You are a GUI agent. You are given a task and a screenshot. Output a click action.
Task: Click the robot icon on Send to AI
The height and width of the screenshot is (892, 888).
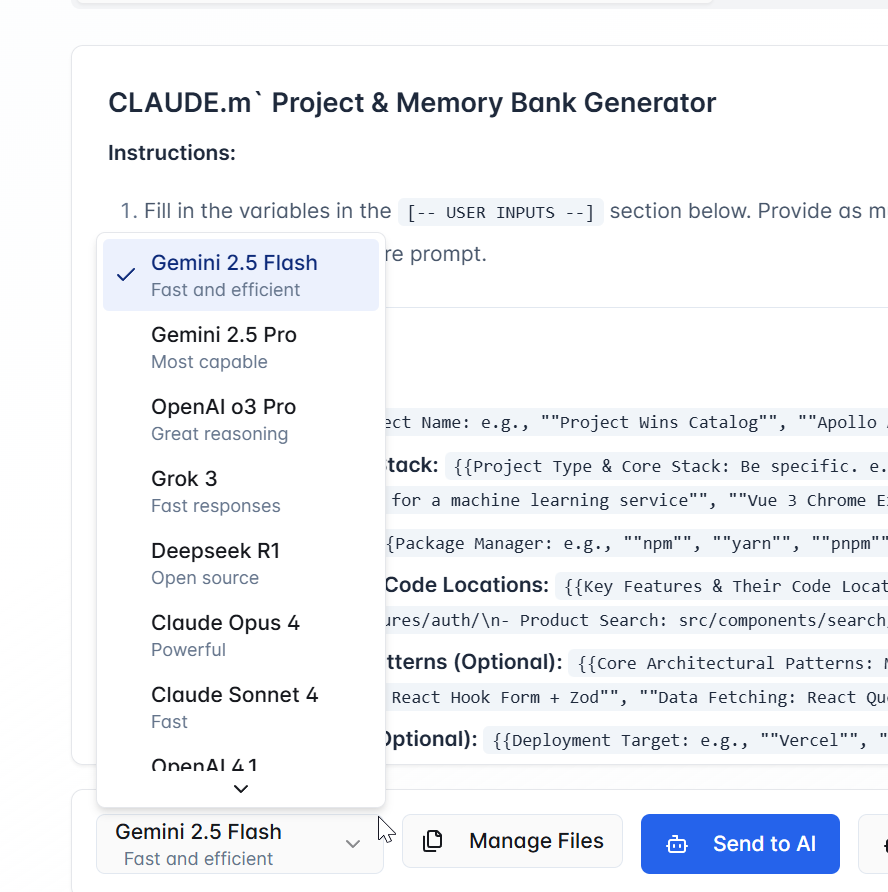(677, 844)
